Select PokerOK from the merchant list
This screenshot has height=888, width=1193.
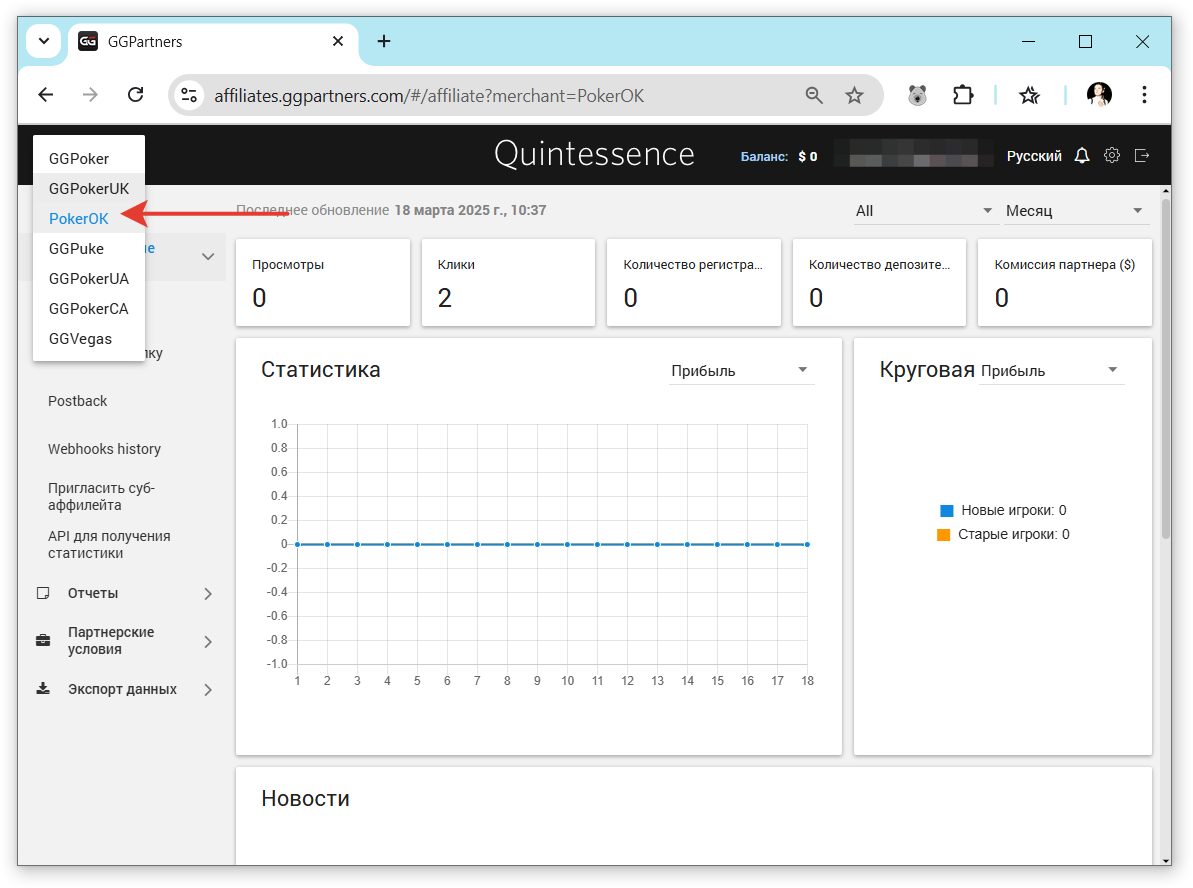[x=89, y=218]
